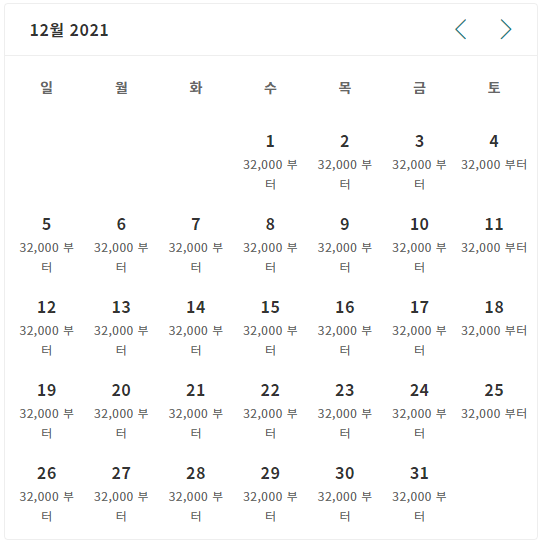Pick December 3 in calendar

[419, 161]
